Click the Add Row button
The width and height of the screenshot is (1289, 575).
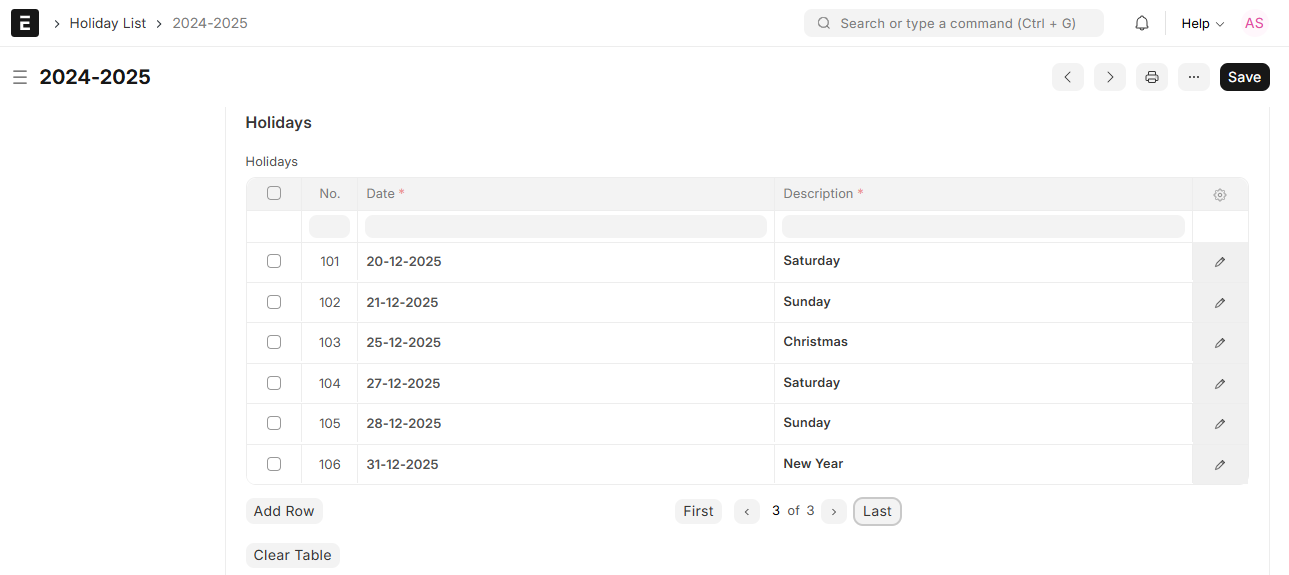pos(284,511)
